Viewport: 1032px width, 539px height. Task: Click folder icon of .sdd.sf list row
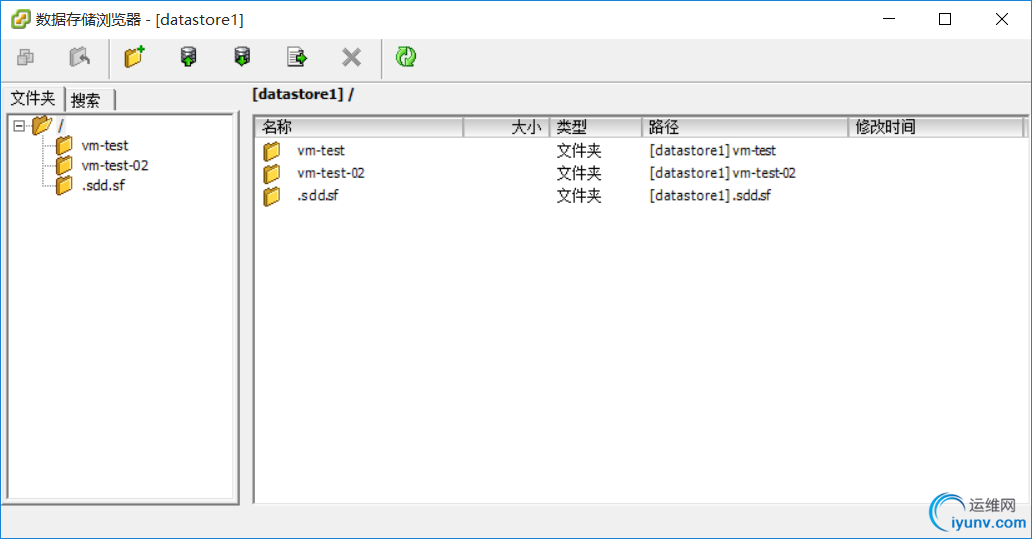point(272,196)
